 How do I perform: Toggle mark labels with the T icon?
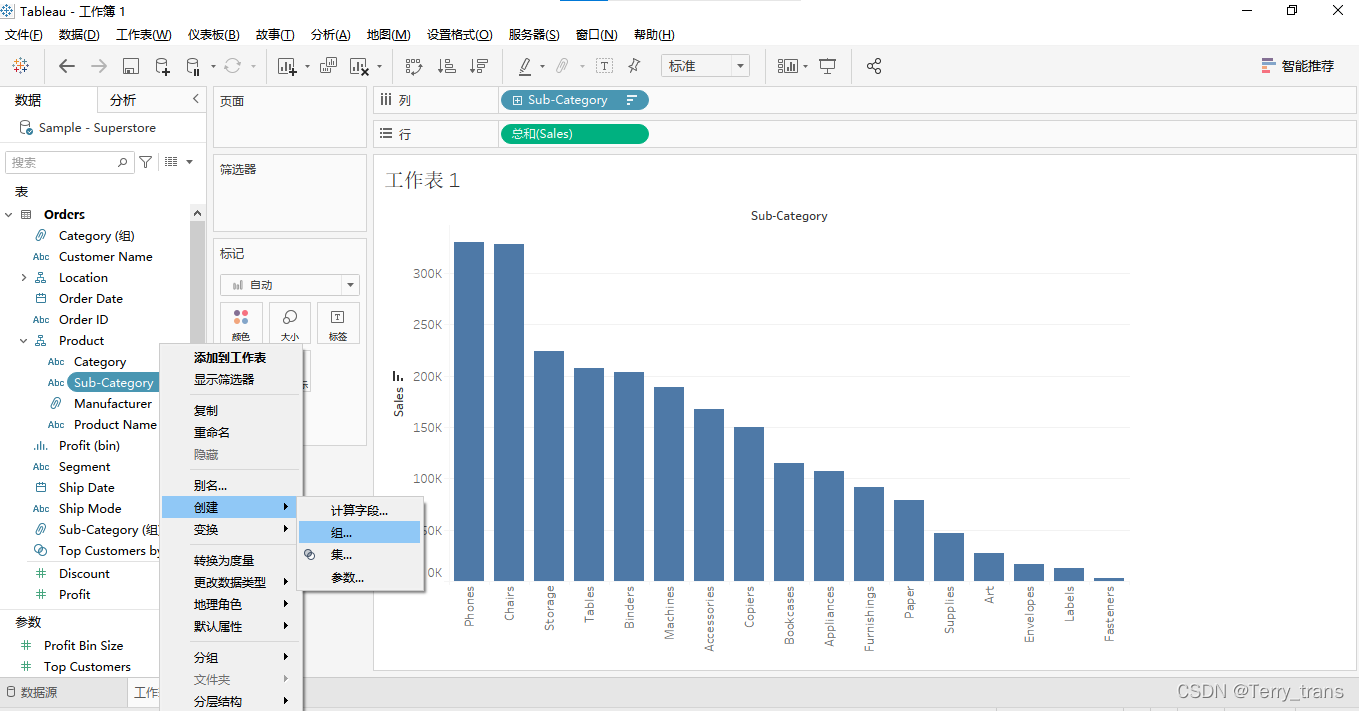[x=604, y=66]
